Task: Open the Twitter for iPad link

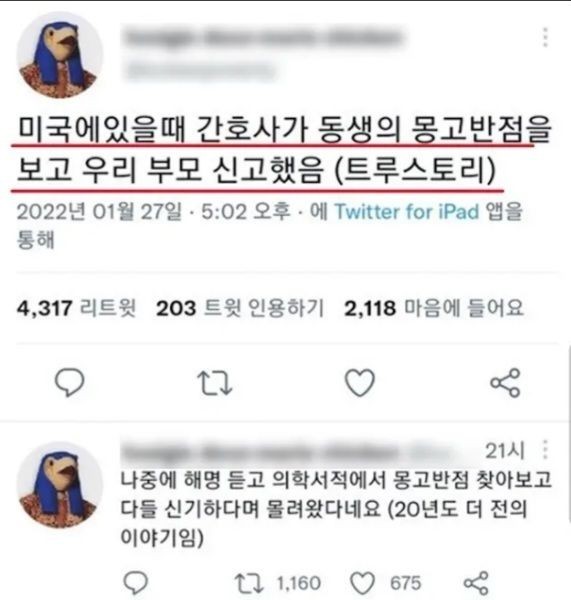Action: point(407,212)
